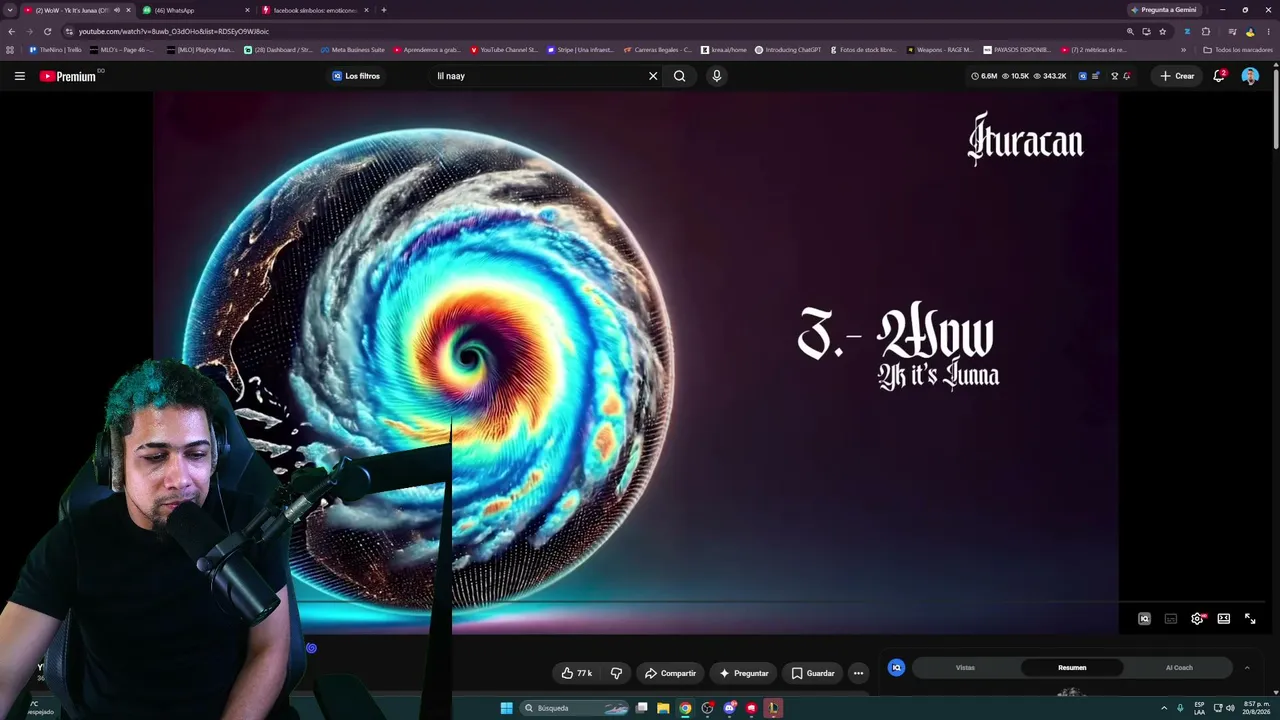This screenshot has width=1280, height=720.
Task: Start voice search with the microphone
Action: pyautogui.click(x=716, y=76)
